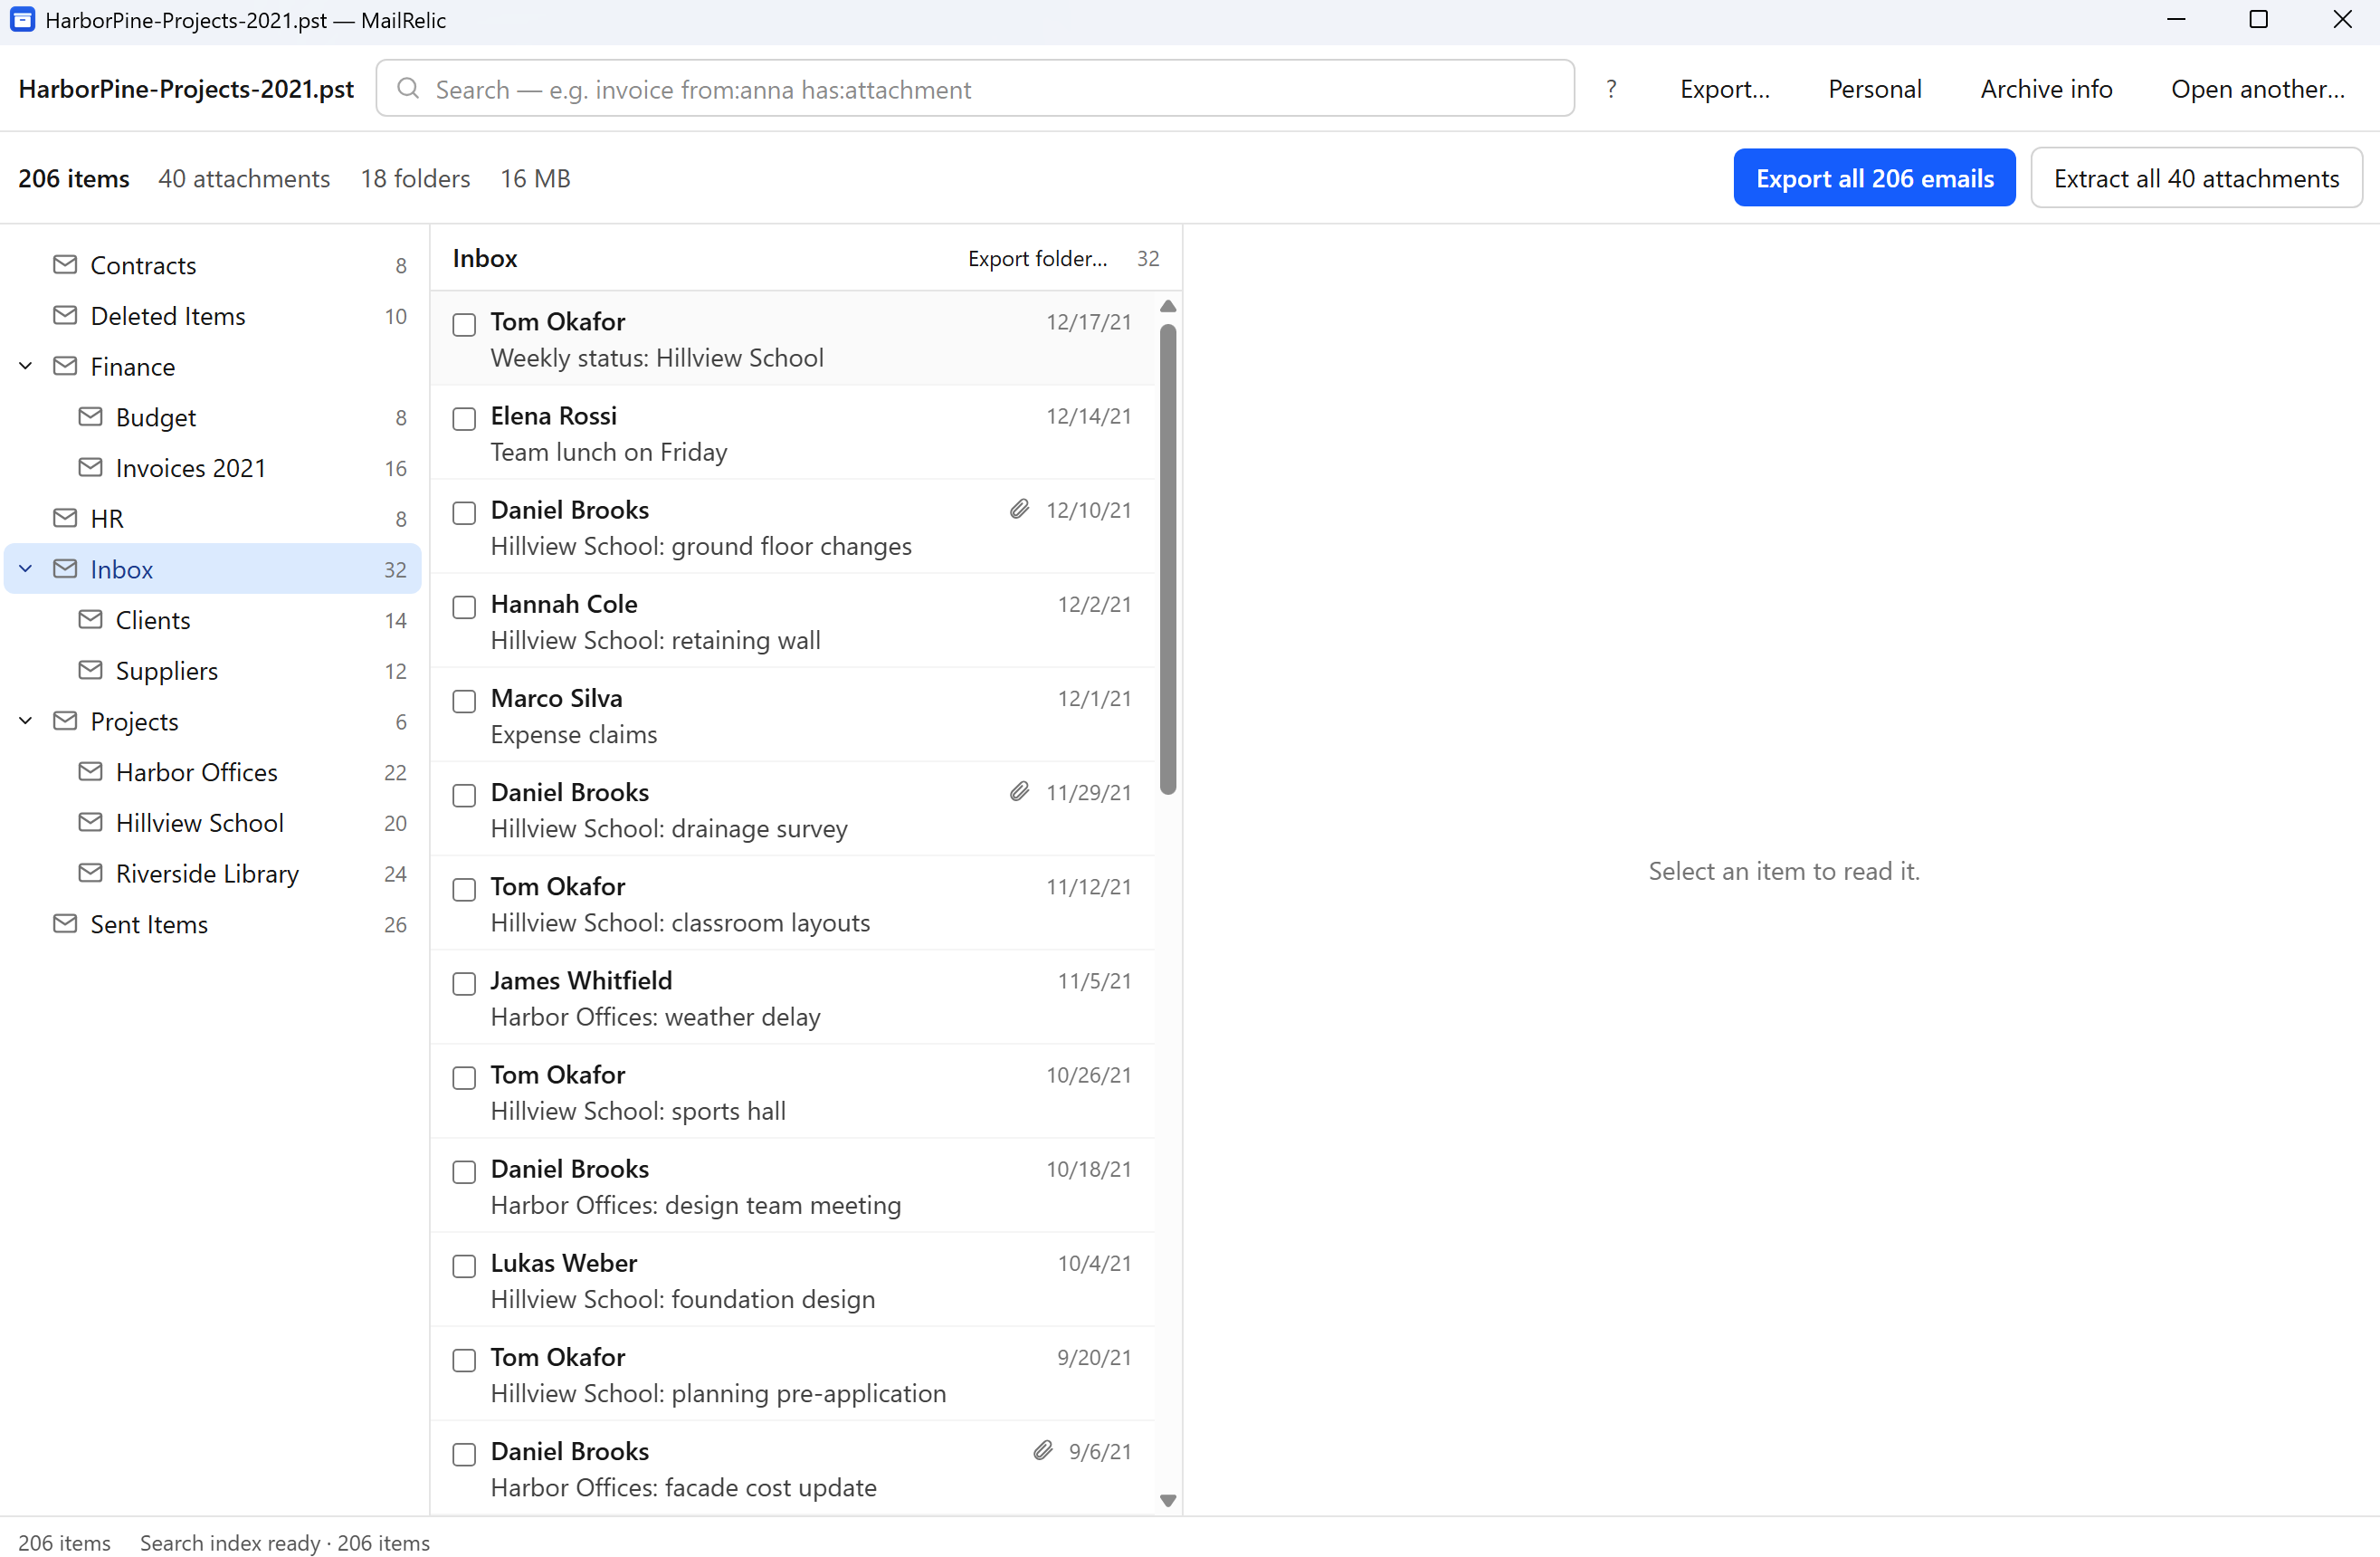Tick checkbox for design team meeting email
This screenshot has width=2380, height=1557.
click(464, 1172)
